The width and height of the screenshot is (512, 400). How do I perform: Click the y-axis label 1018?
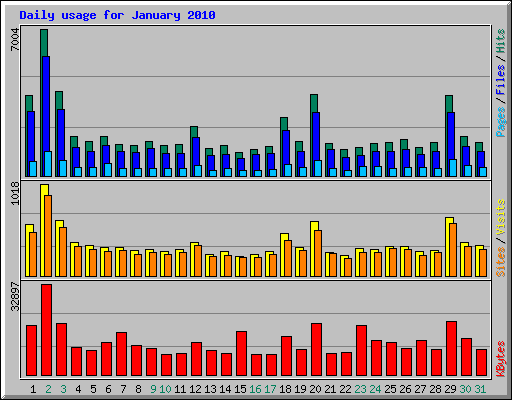[x=15, y=193]
